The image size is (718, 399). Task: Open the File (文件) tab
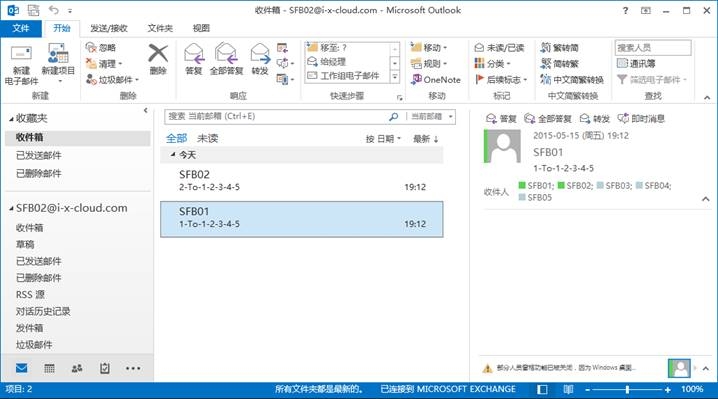21,28
